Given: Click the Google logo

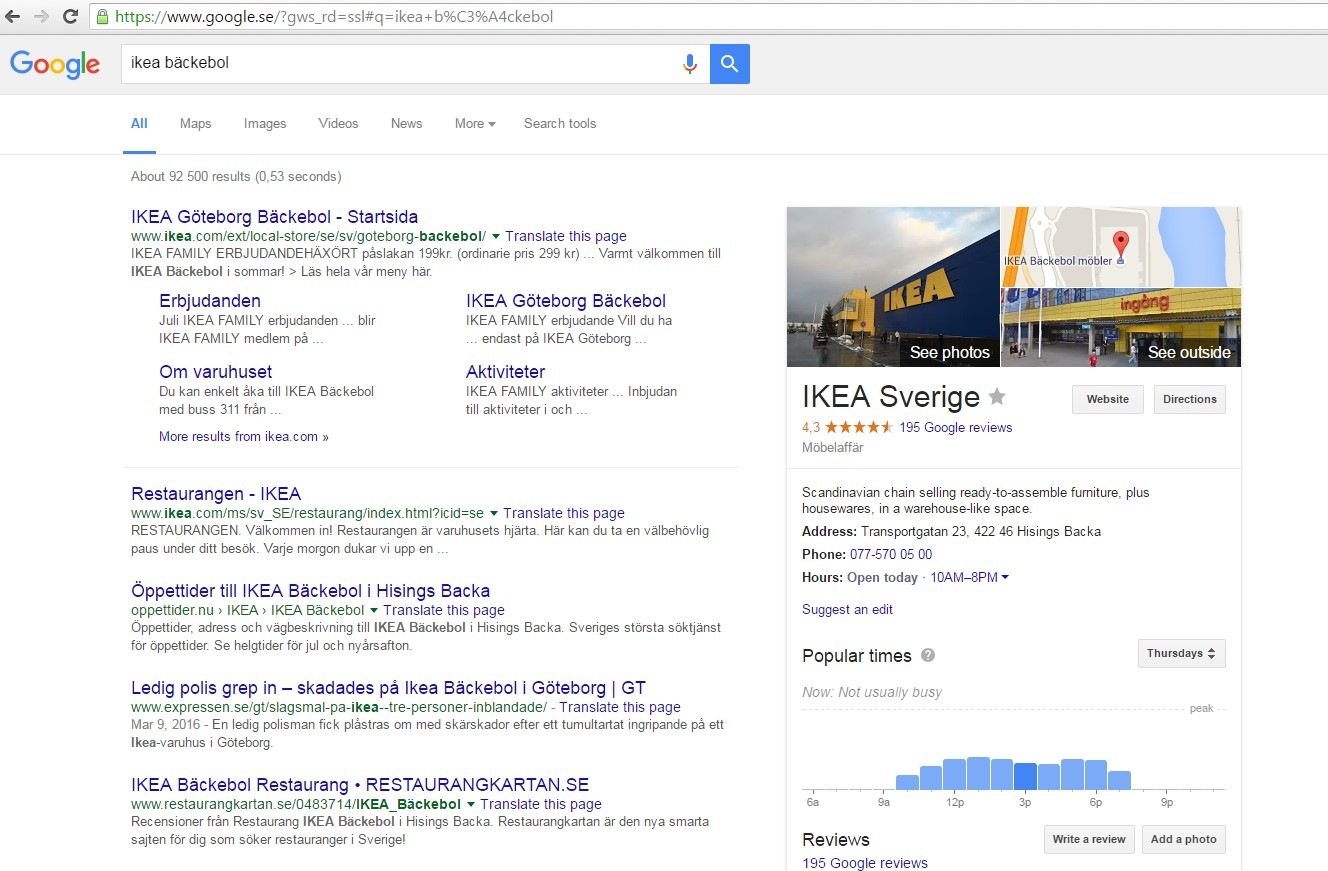Looking at the screenshot, I should click(55, 64).
